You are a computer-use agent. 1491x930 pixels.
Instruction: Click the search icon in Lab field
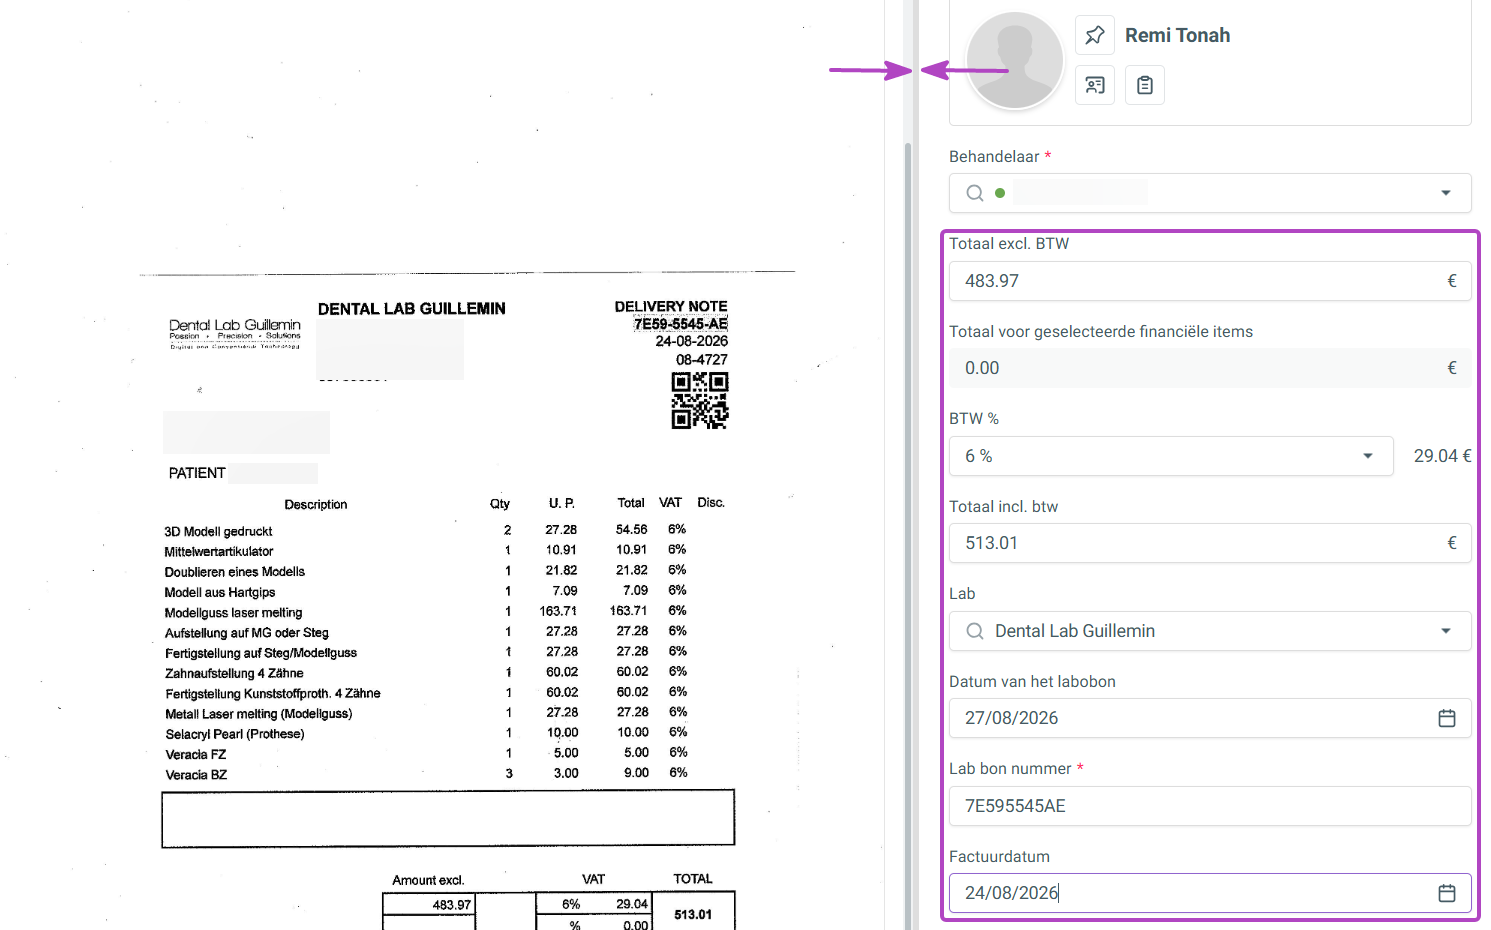coord(975,631)
